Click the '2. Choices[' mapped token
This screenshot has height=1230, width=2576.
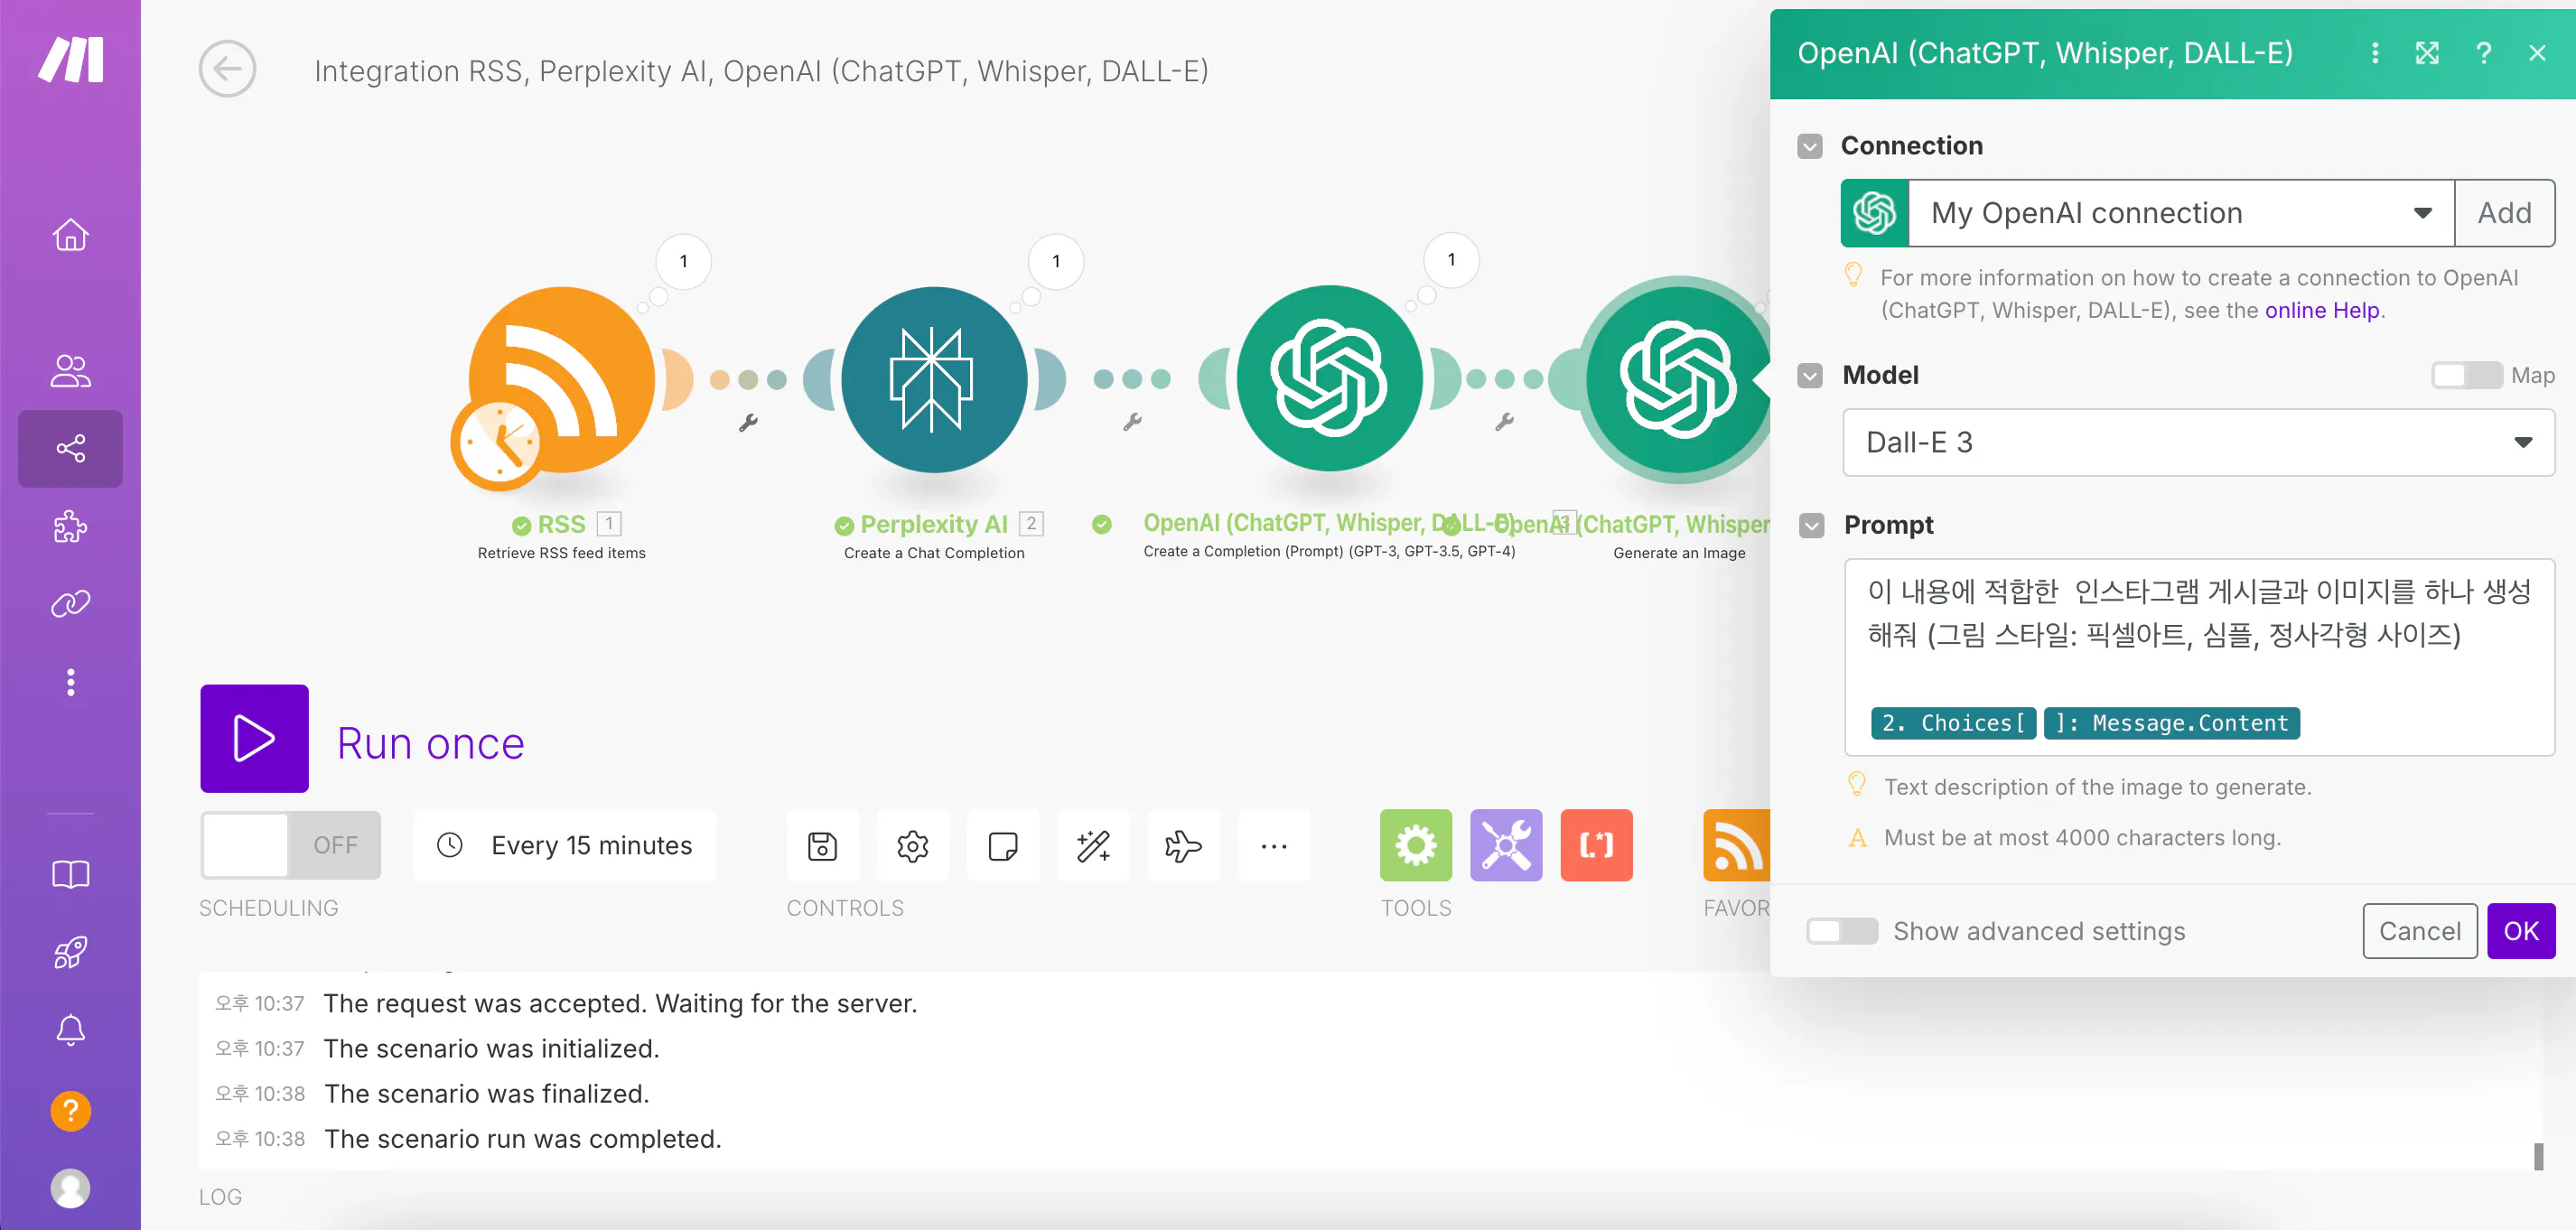[x=1953, y=723]
